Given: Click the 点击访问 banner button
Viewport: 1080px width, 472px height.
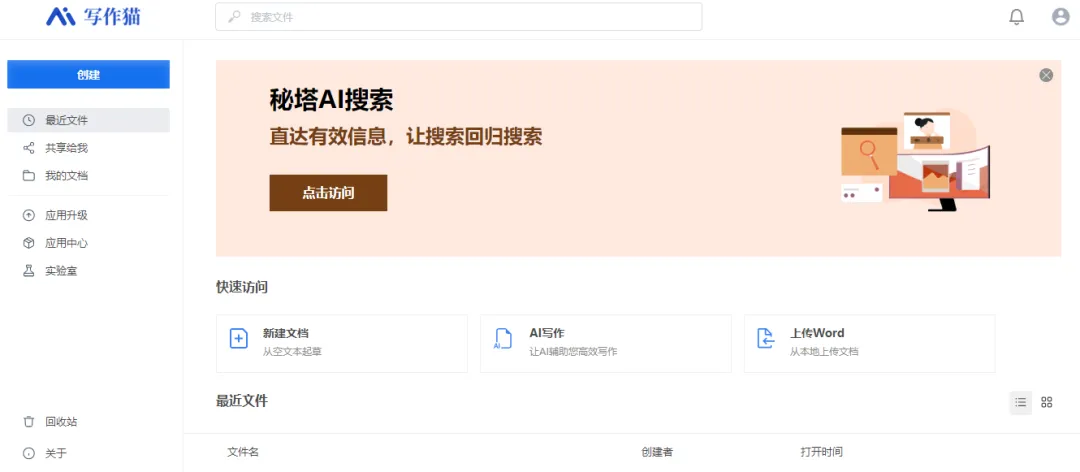Looking at the screenshot, I should (x=328, y=193).
